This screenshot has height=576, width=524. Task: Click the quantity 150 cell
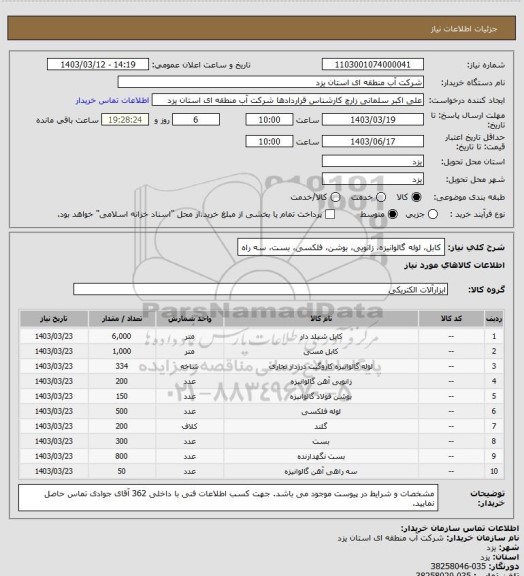coord(122,397)
